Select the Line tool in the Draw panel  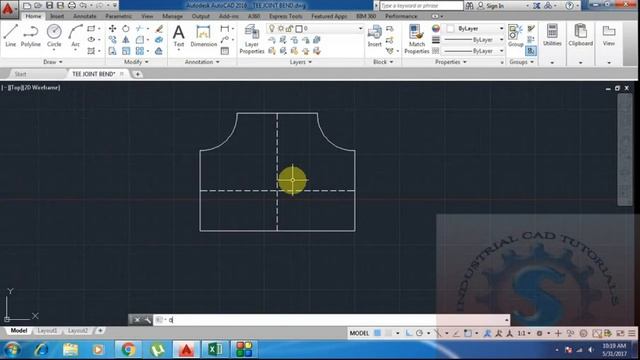point(11,36)
